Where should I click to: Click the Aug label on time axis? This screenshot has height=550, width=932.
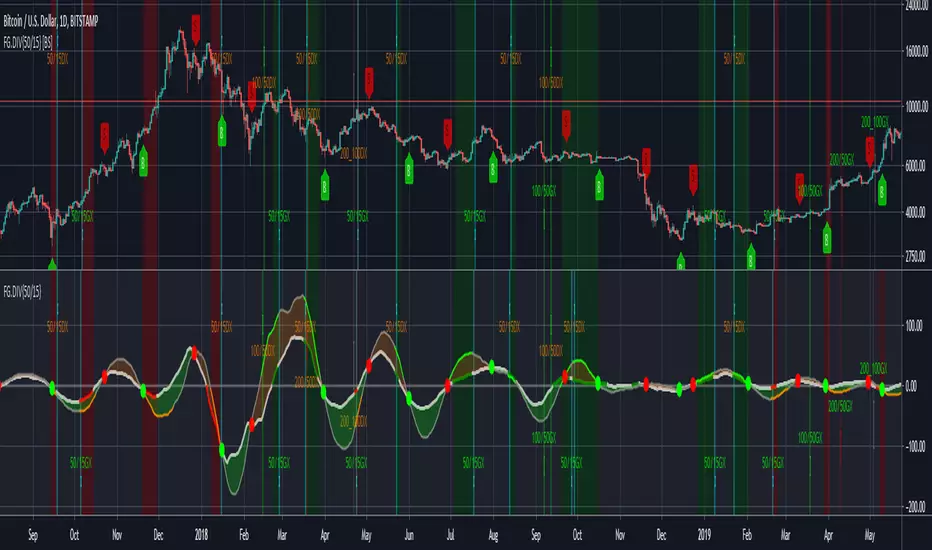[x=493, y=535]
